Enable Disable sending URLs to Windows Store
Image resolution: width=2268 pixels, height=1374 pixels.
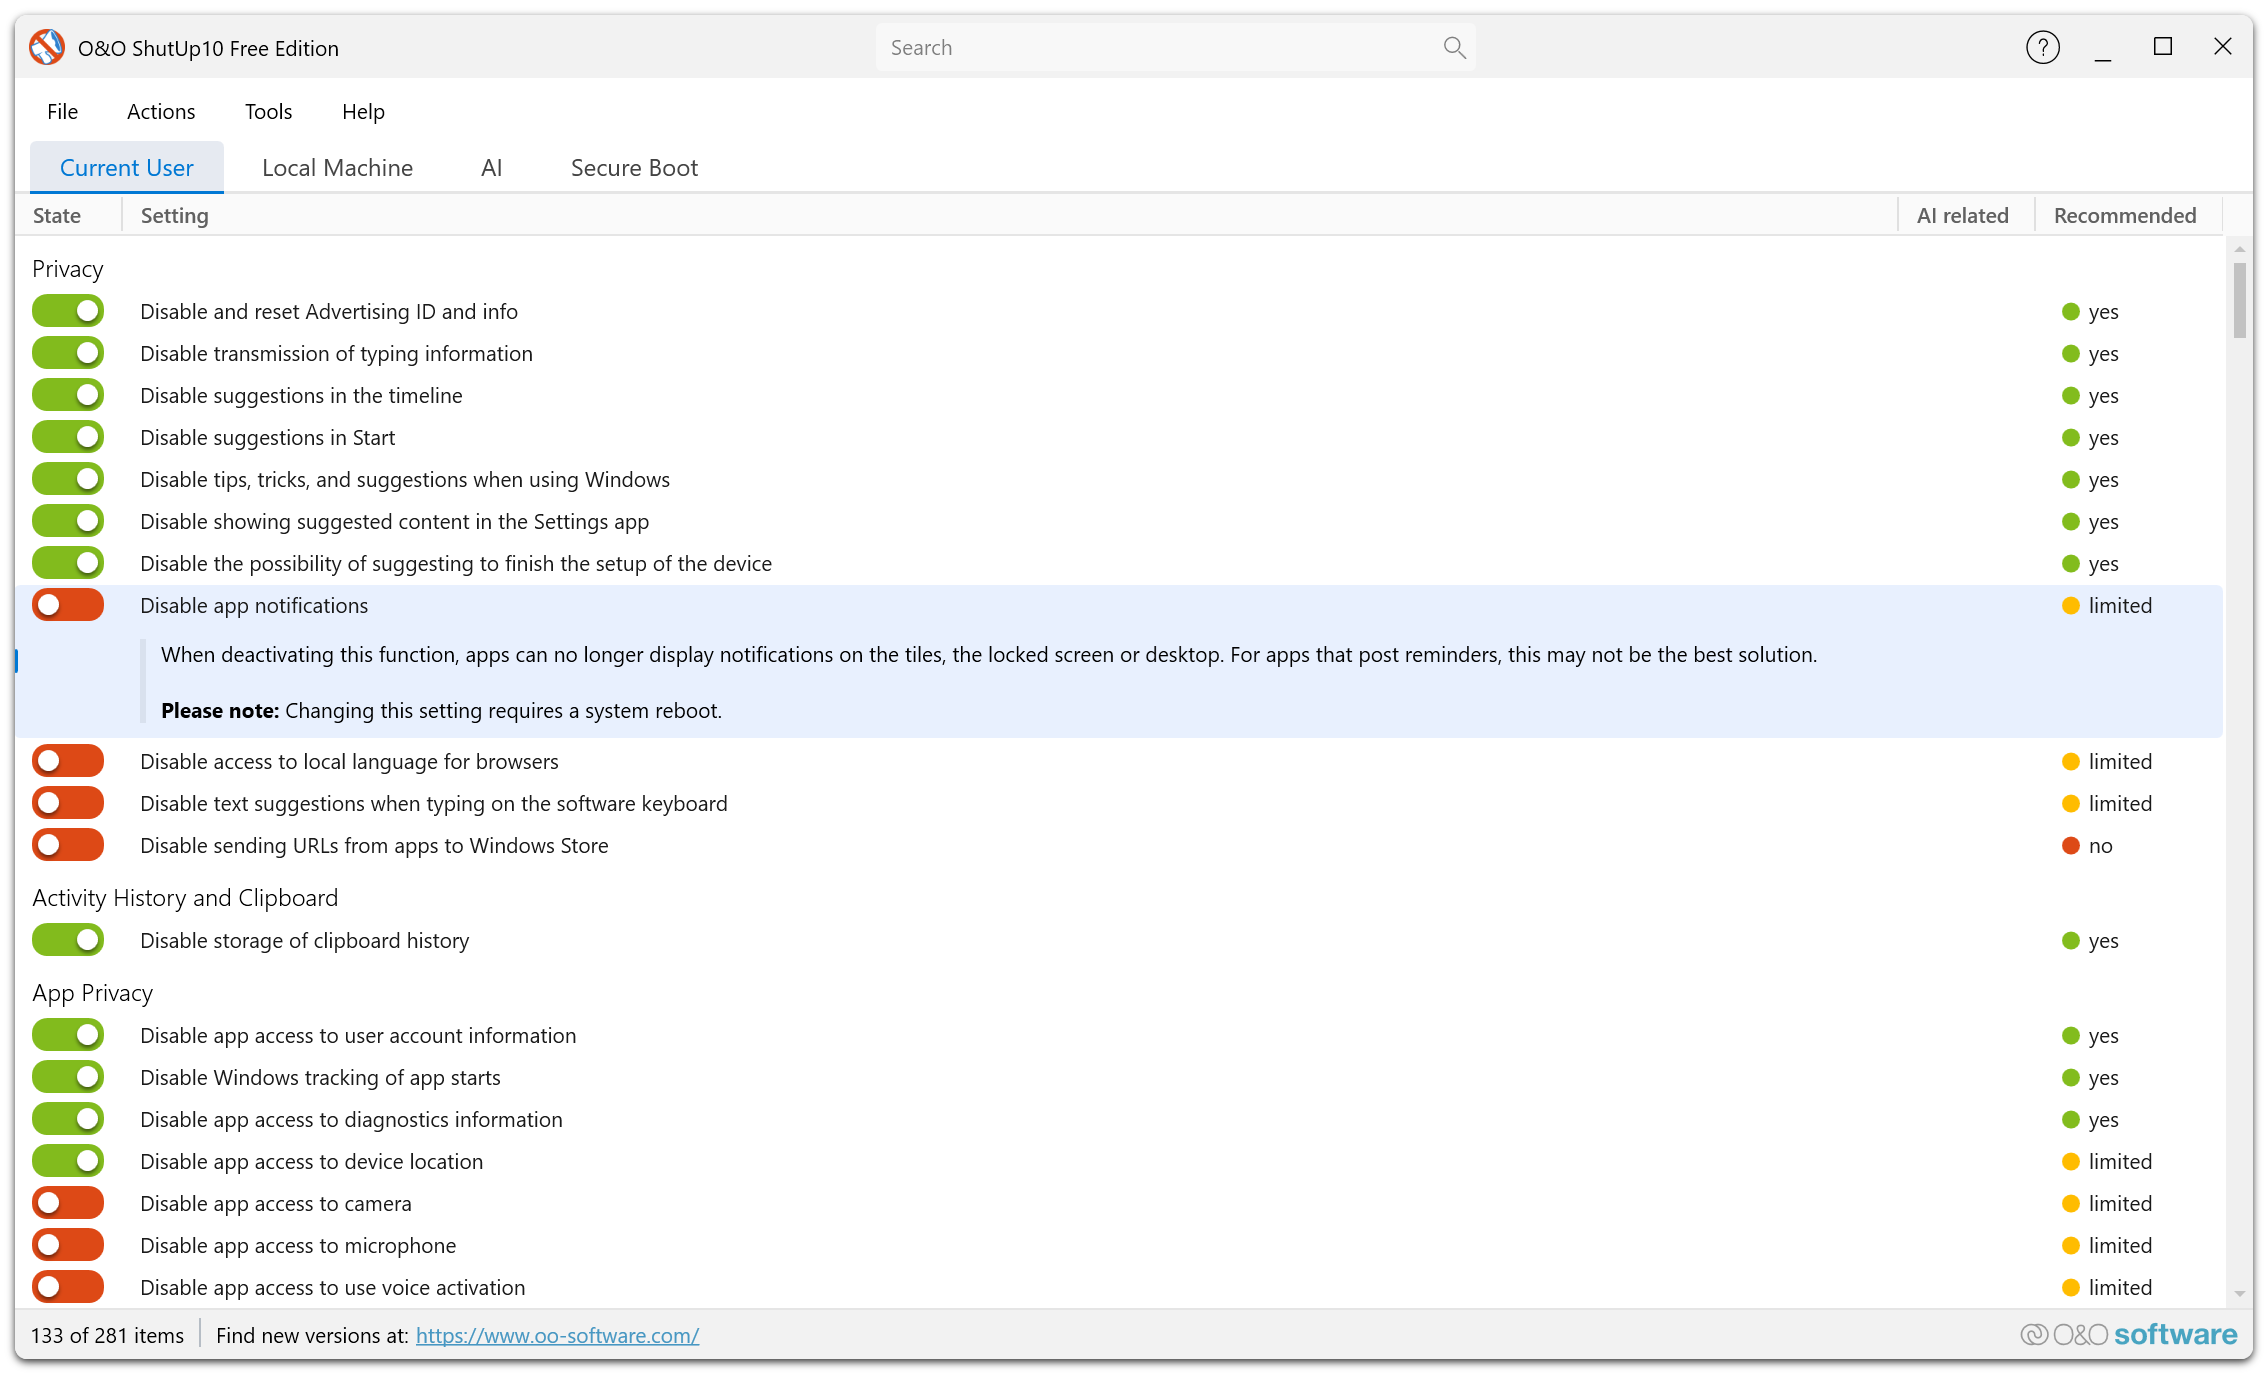68,845
